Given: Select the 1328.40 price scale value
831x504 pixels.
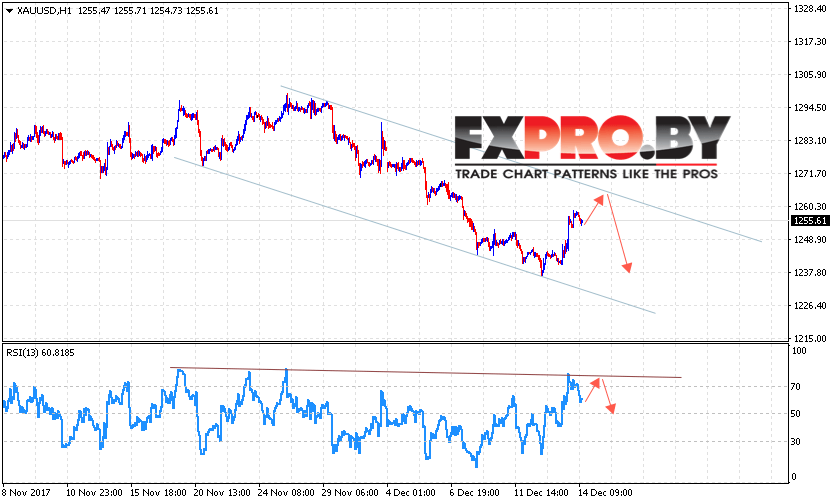Looking at the screenshot, I should coord(810,8).
